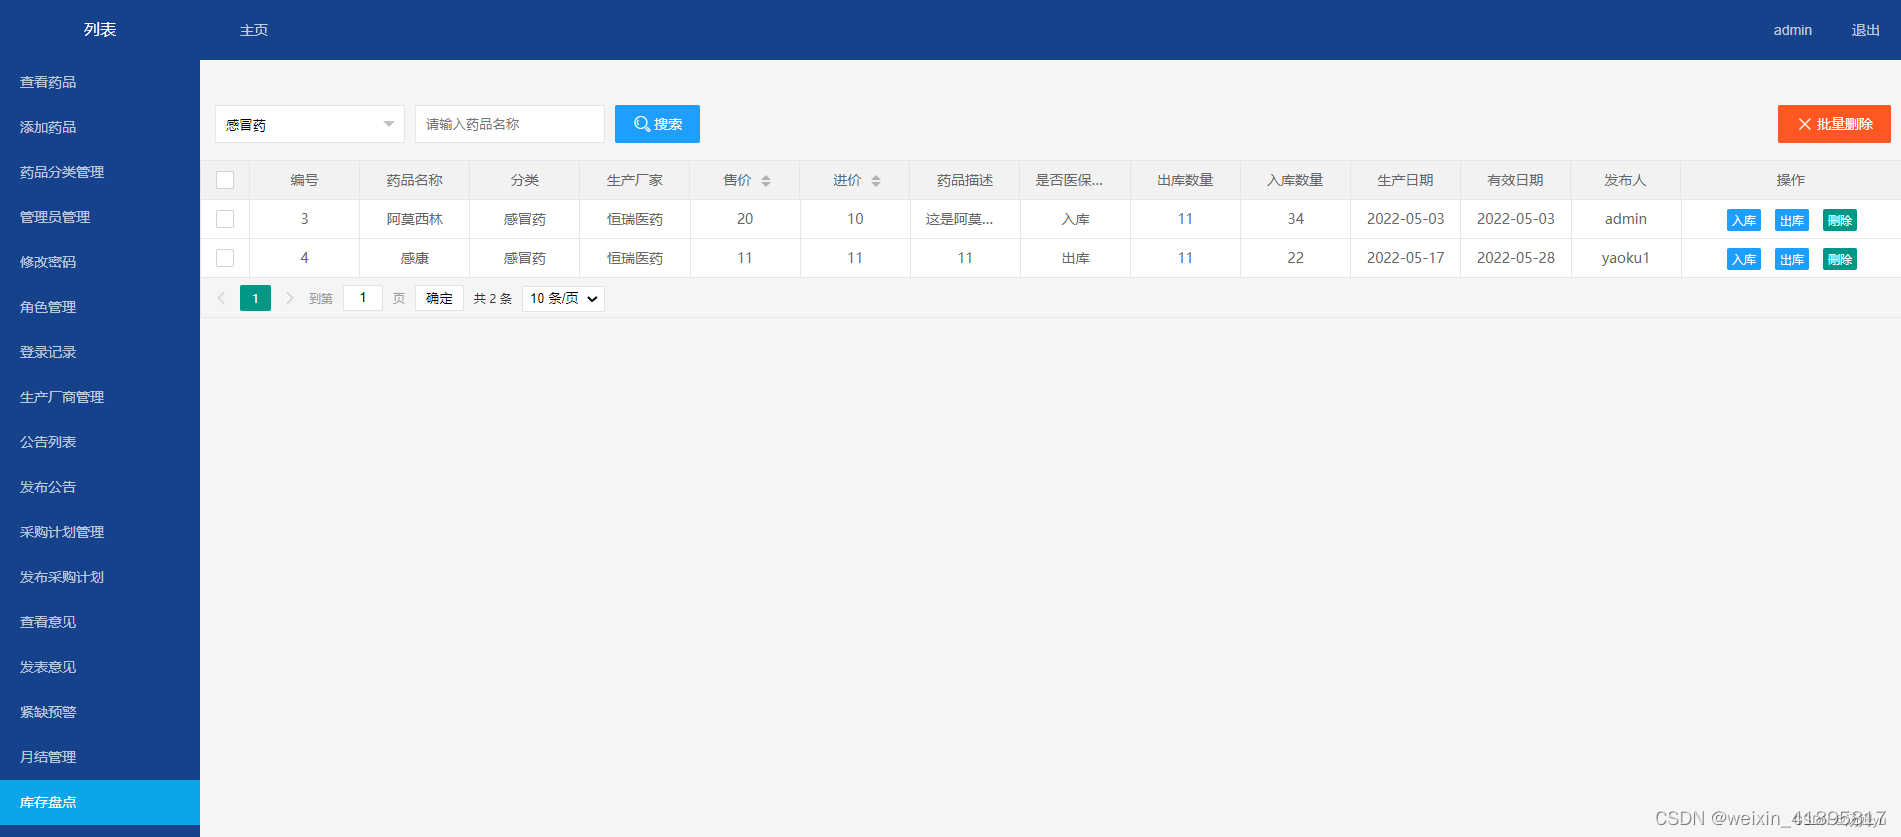Click the 34 入库数量 cell
The width and height of the screenshot is (1901, 837).
[x=1296, y=219]
